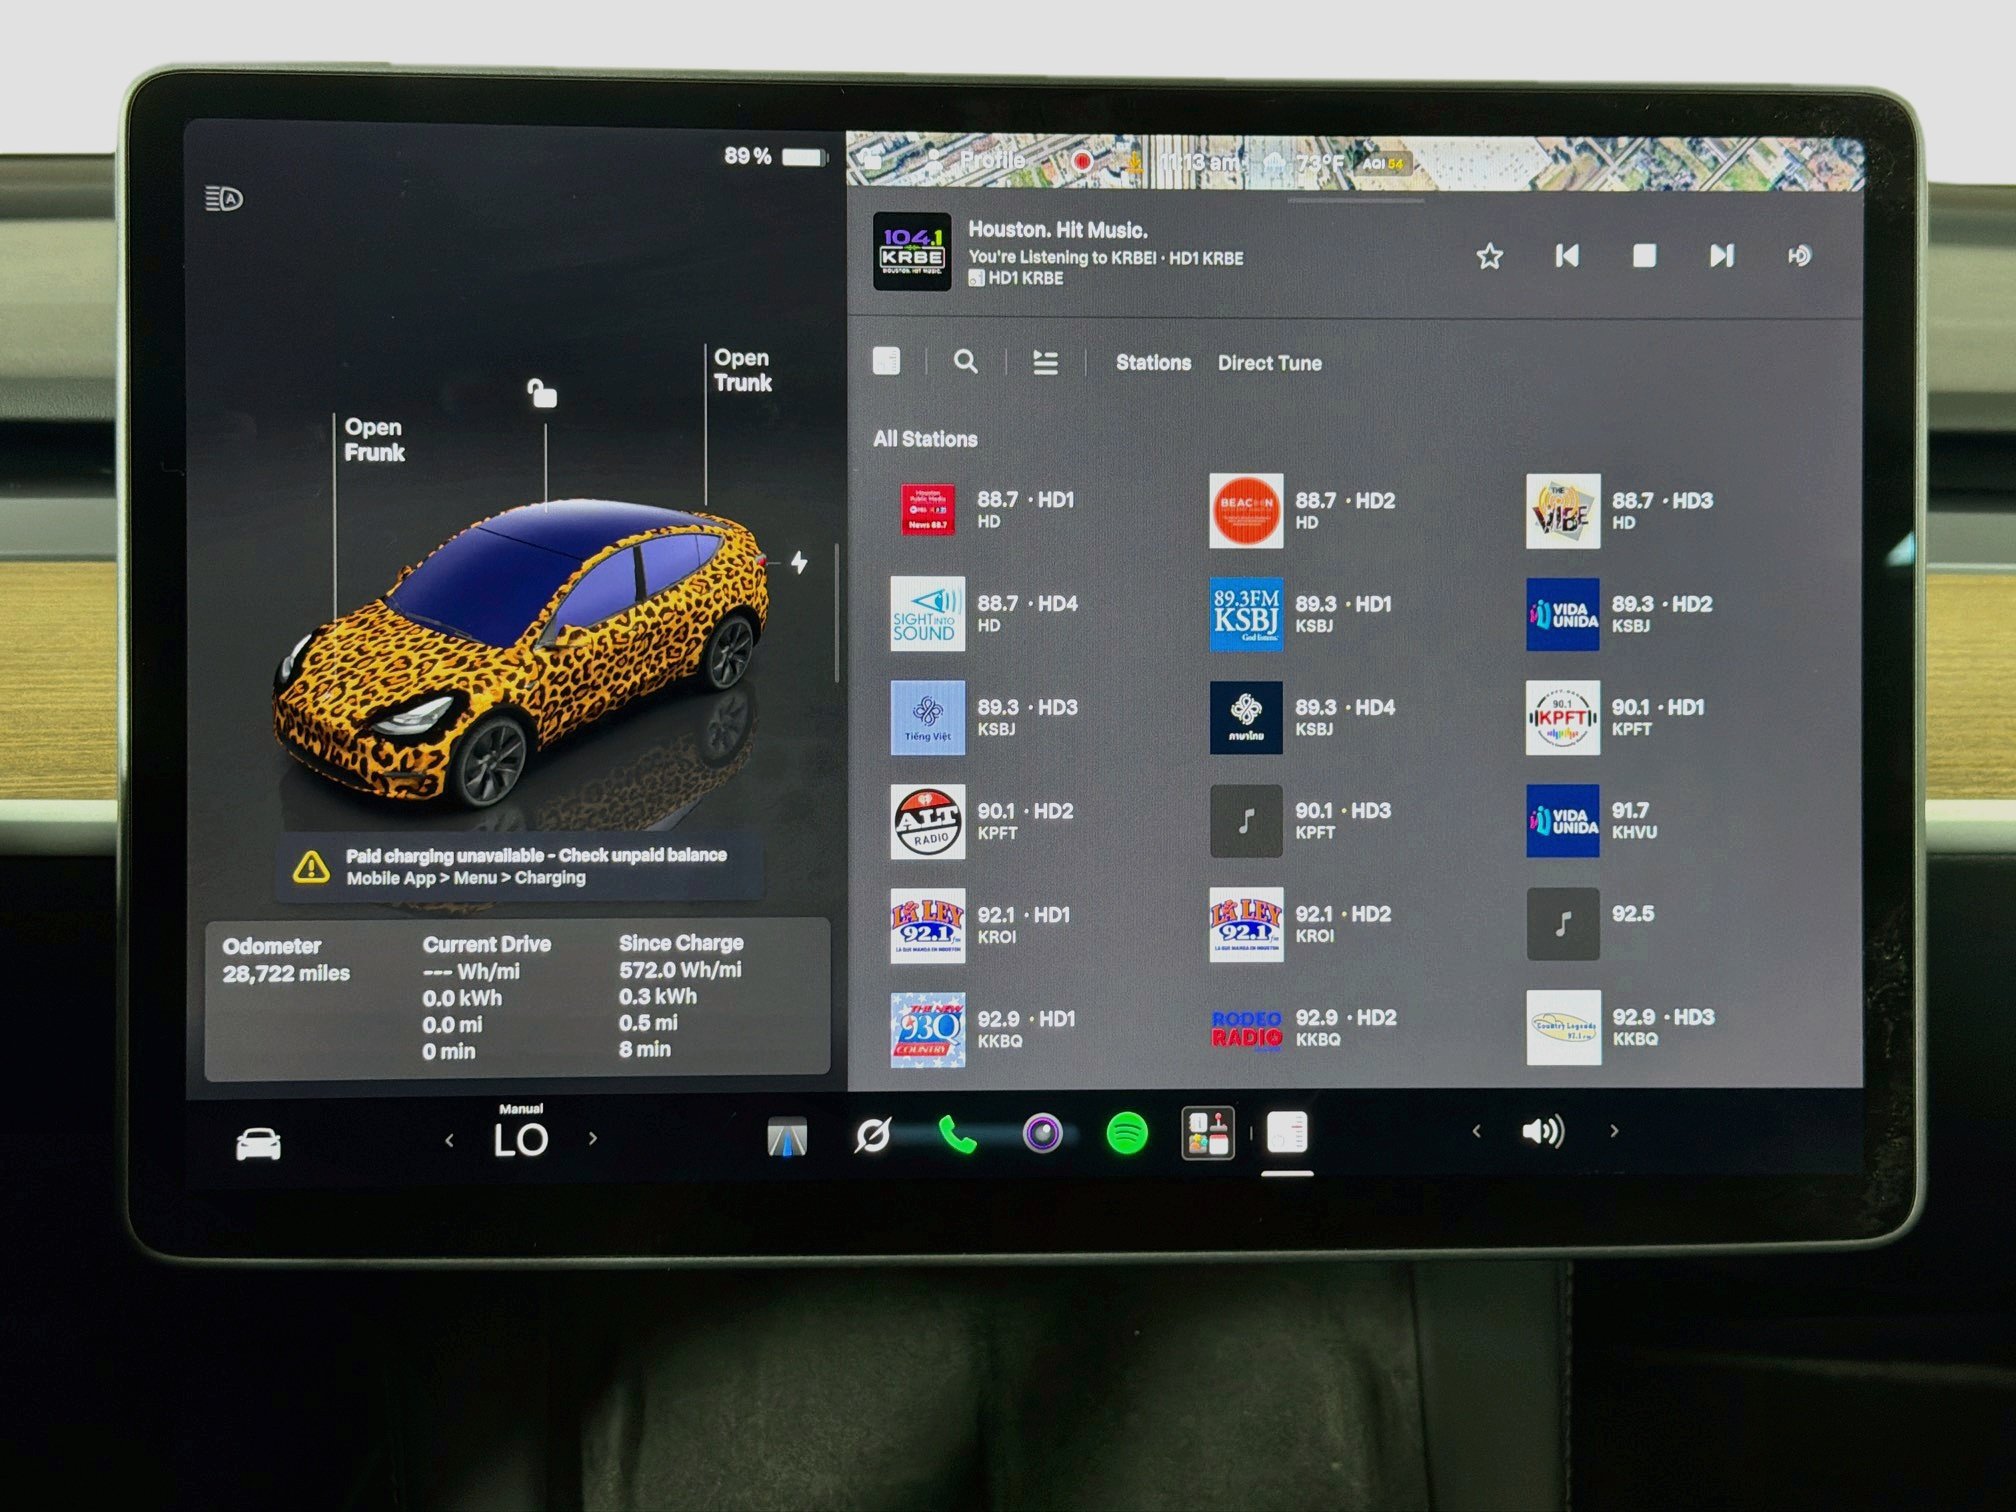Switch to Direct Tune tab
Image resolution: width=2016 pixels, height=1512 pixels.
[x=1269, y=363]
